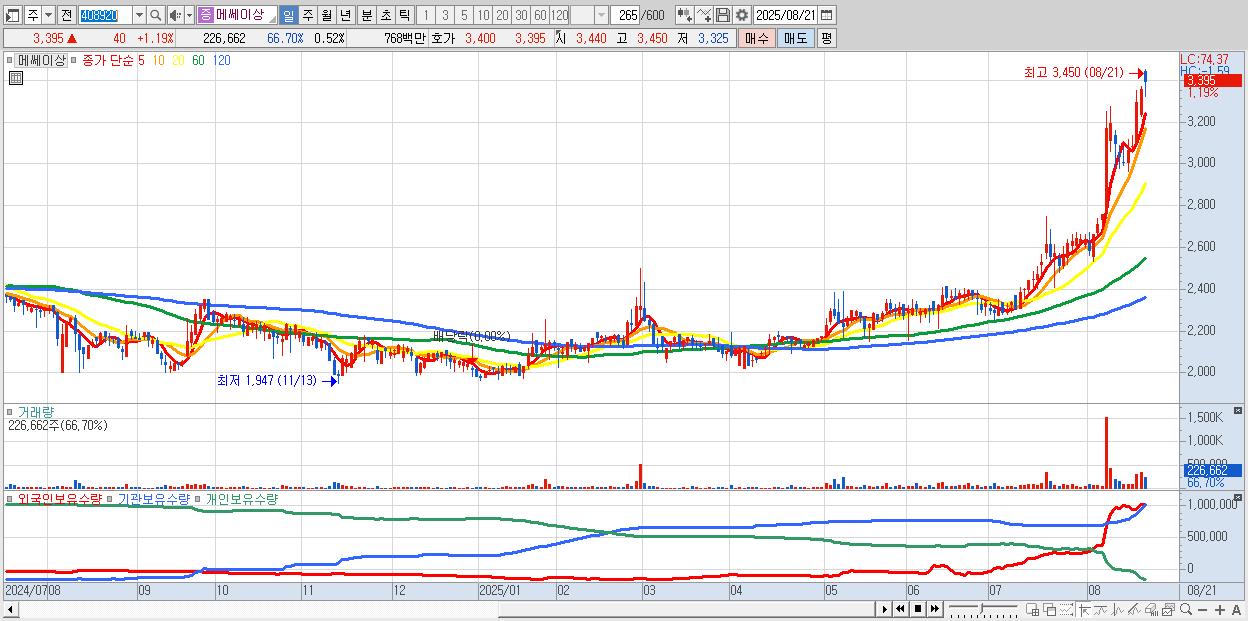Click the save chart floppy icon
The image size is (1248, 621).
723,15
